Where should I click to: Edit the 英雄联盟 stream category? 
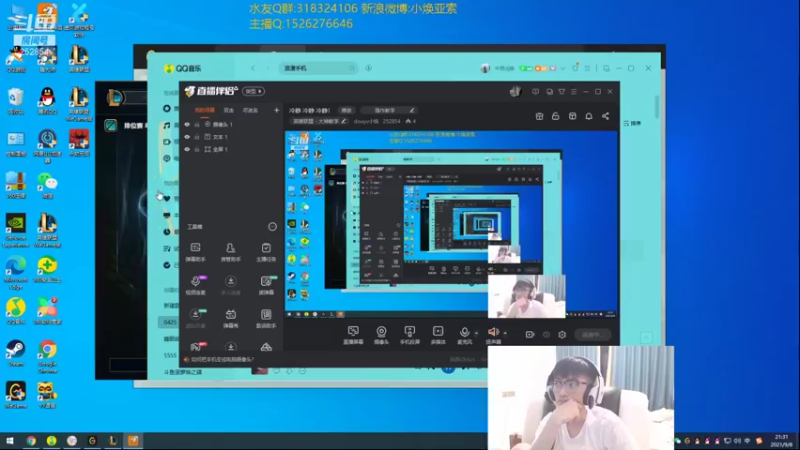(x=319, y=121)
